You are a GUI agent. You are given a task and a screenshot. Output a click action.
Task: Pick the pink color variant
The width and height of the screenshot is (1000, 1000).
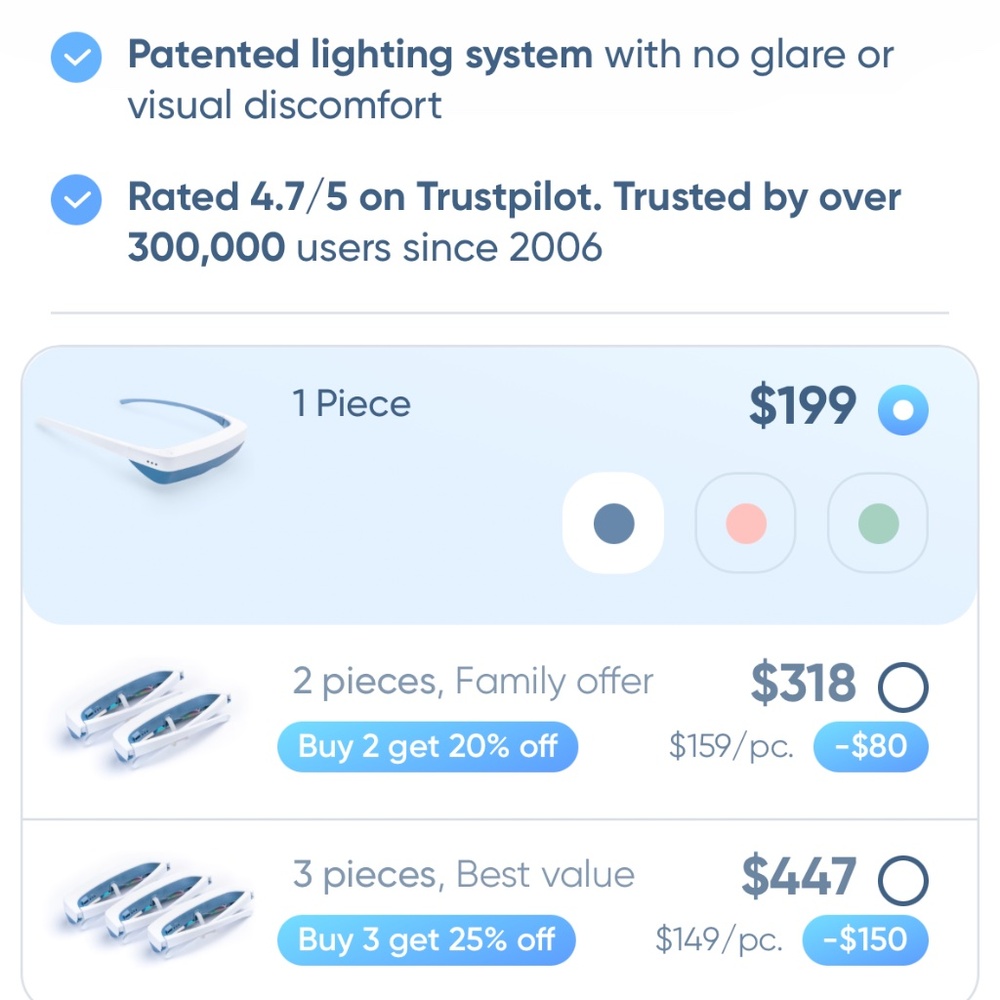click(x=745, y=521)
